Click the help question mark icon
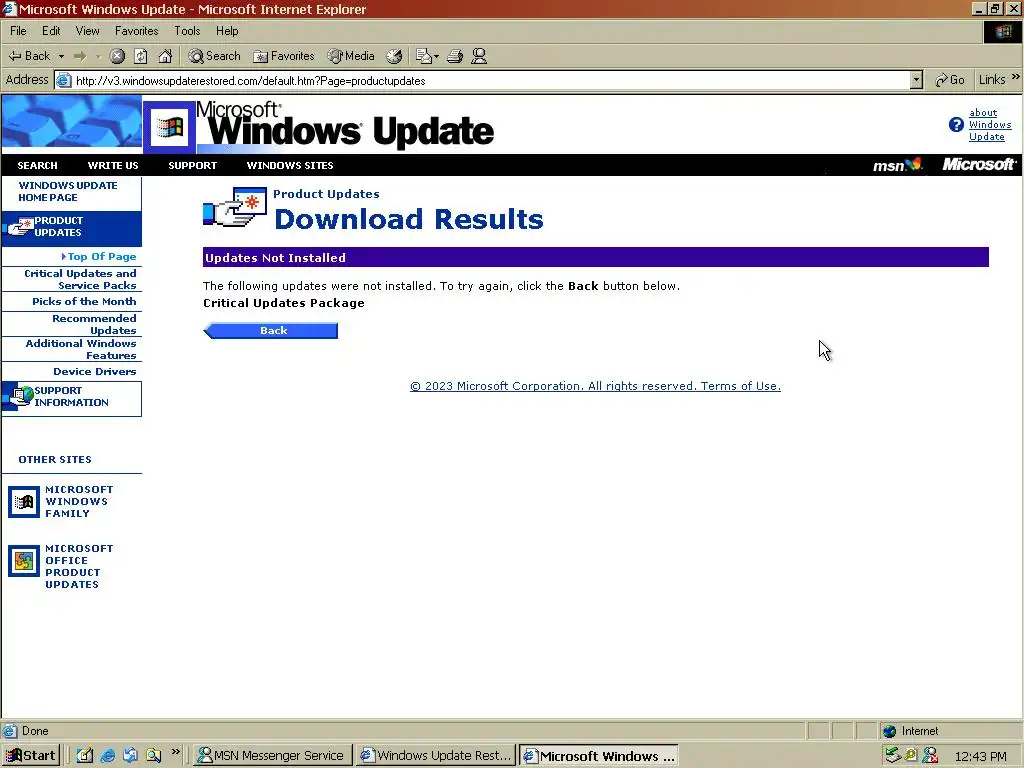 tap(956, 125)
